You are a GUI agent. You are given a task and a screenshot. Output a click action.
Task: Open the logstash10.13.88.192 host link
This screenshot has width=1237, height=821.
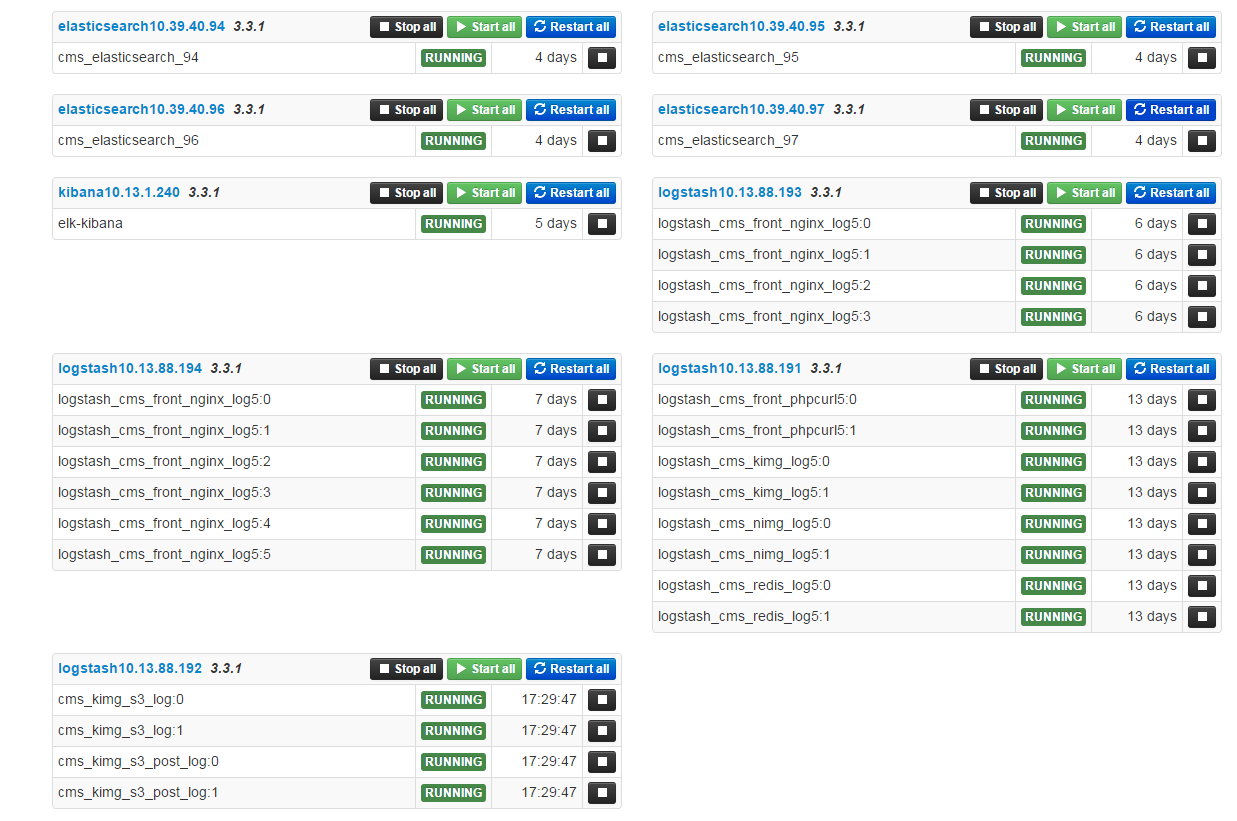tap(130, 668)
